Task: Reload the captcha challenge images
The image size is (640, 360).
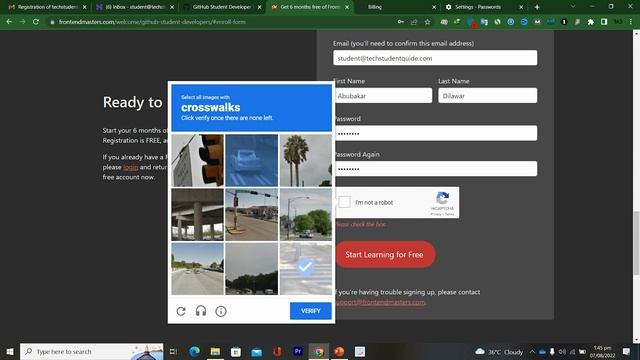Action: [181, 311]
